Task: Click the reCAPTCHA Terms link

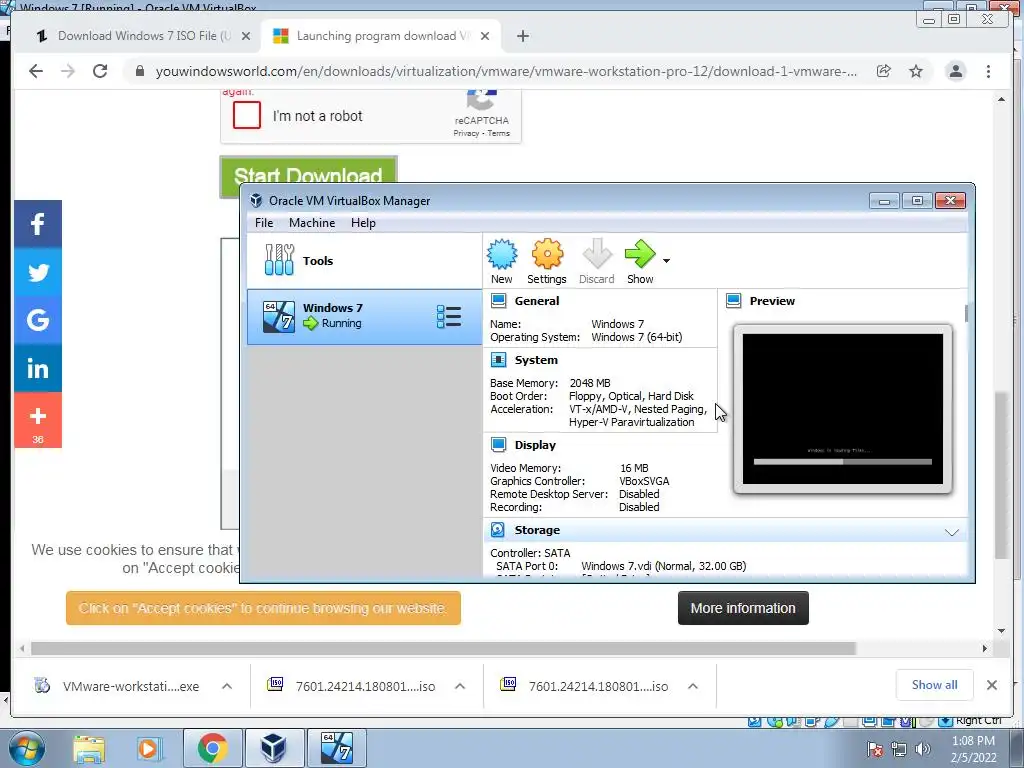Action: 498,133
